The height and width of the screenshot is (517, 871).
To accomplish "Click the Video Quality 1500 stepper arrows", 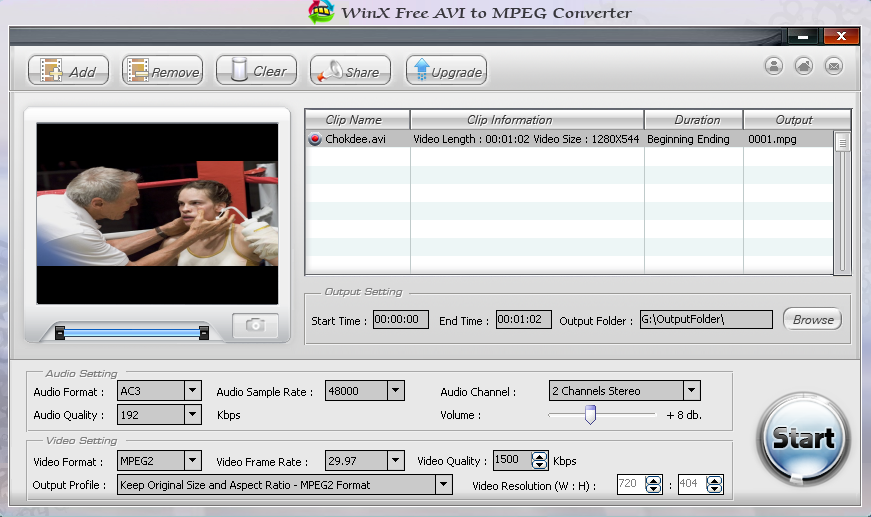I will (x=539, y=460).
